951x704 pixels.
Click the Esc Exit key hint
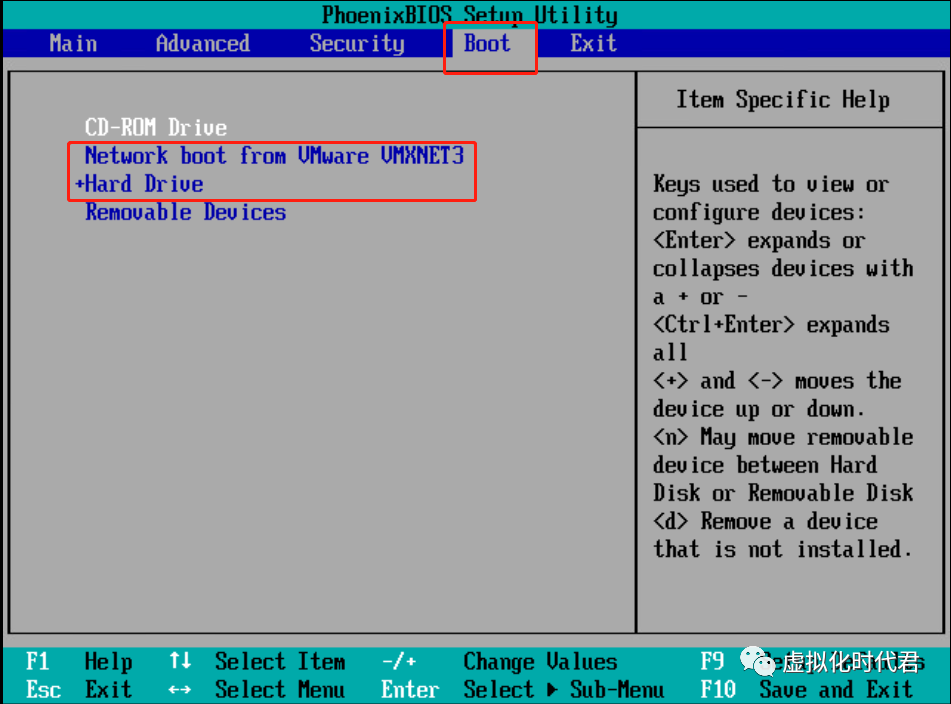tap(79, 689)
